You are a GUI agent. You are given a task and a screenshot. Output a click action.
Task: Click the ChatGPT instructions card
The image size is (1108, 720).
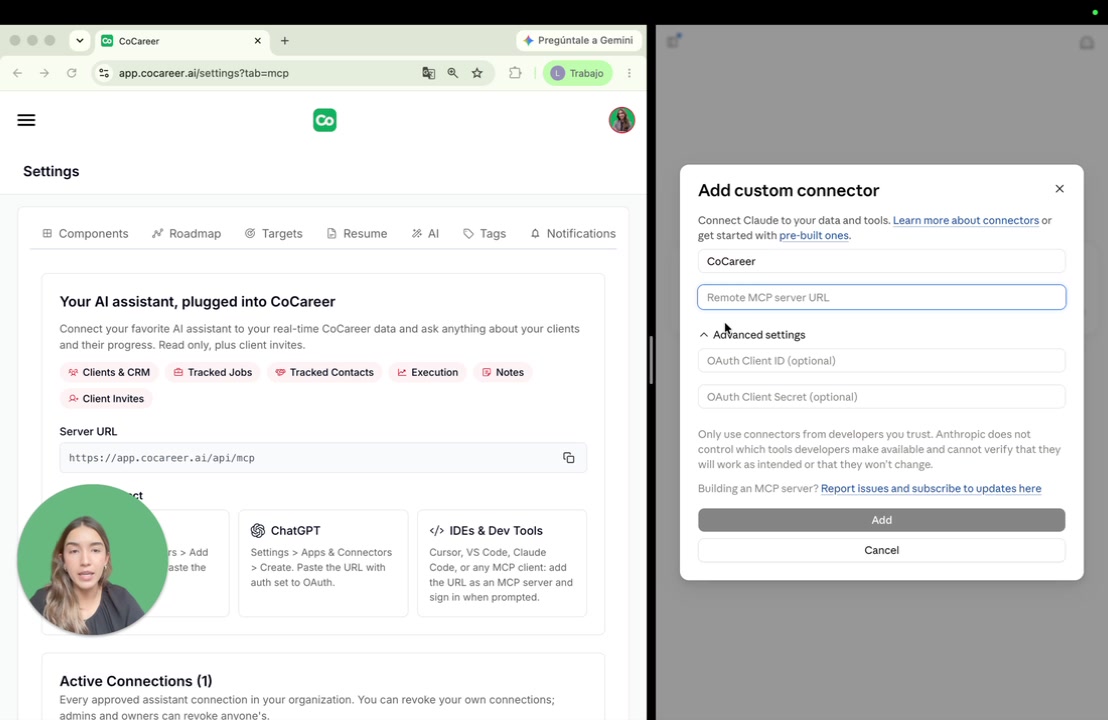[x=323, y=563]
